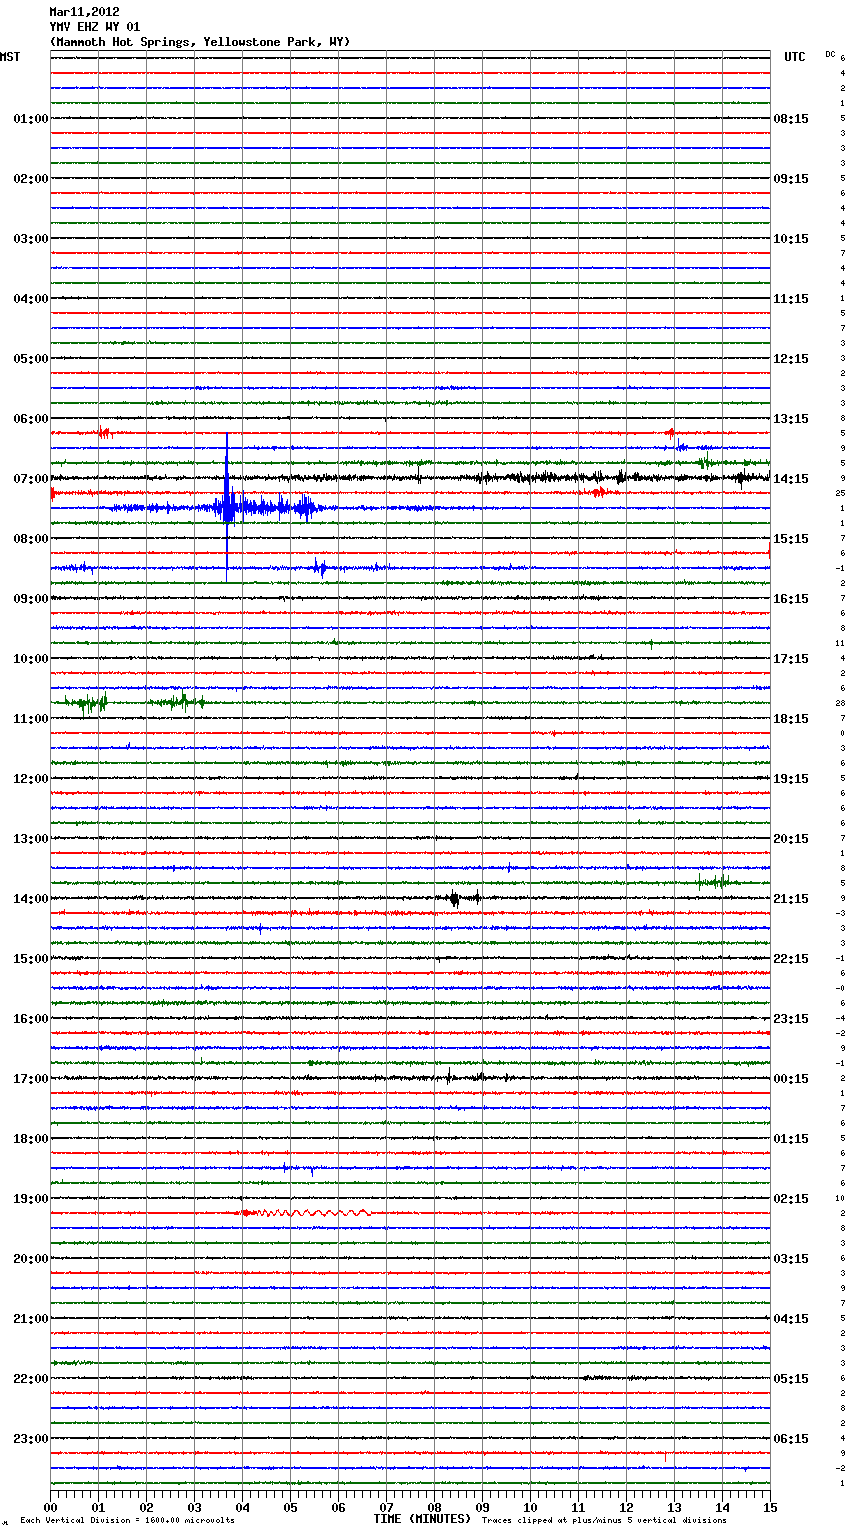Click the "TIME (MINUTES)" axis title
Viewport: 850px width, 1534px height.
point(422,1519)
